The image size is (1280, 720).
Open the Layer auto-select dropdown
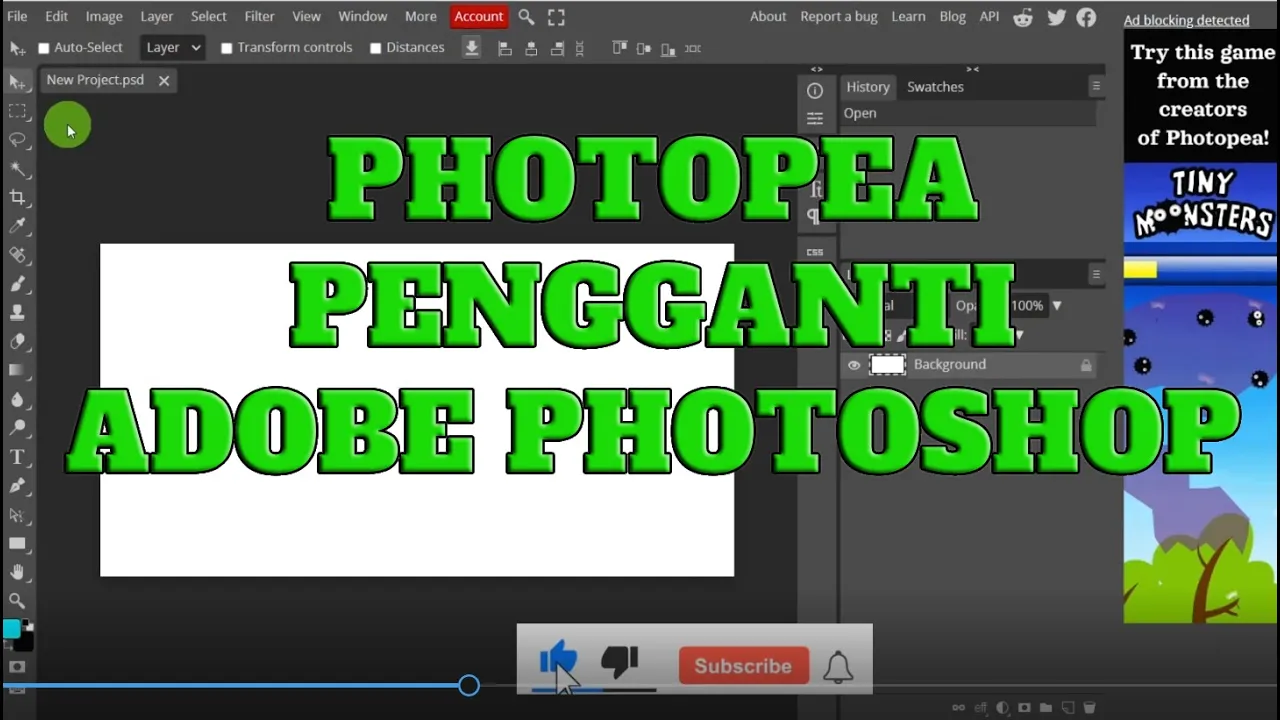click(172, 47)
